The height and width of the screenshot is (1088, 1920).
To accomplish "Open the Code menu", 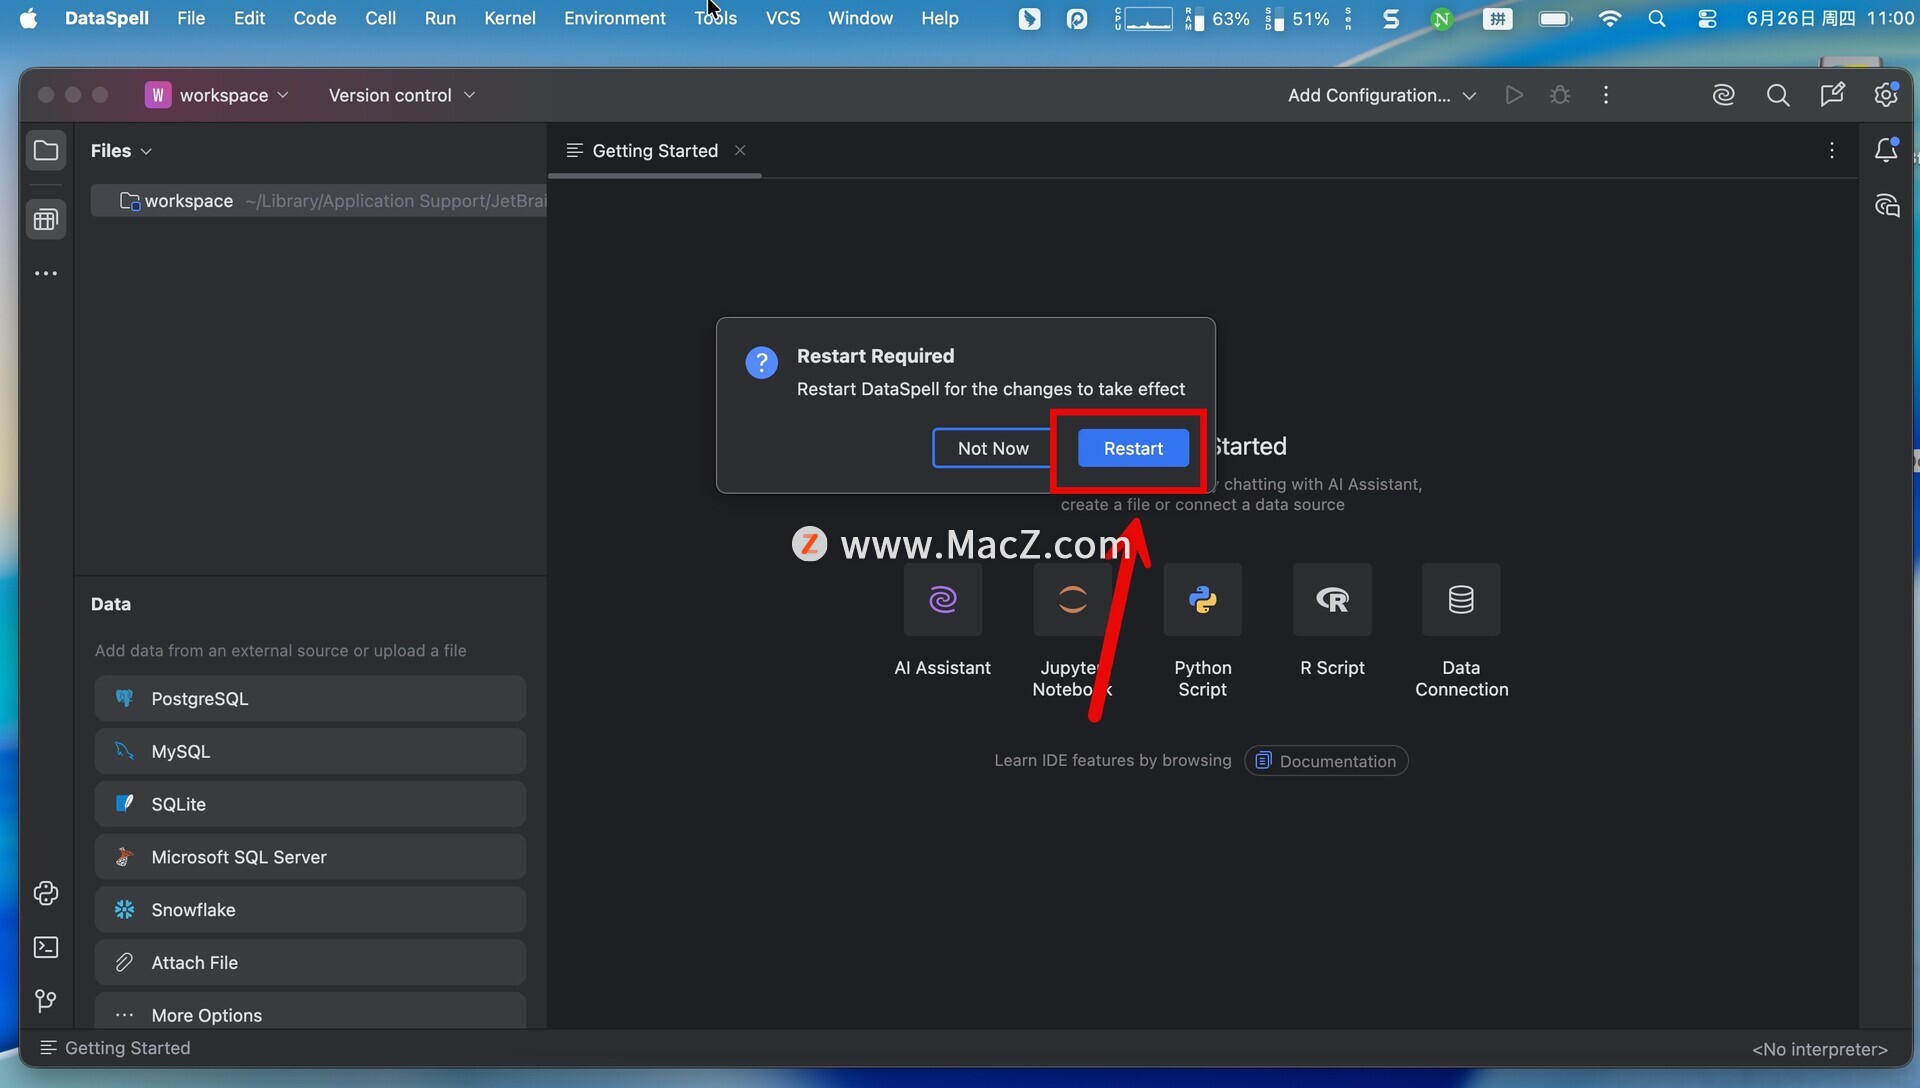I will tap(314, 18).
